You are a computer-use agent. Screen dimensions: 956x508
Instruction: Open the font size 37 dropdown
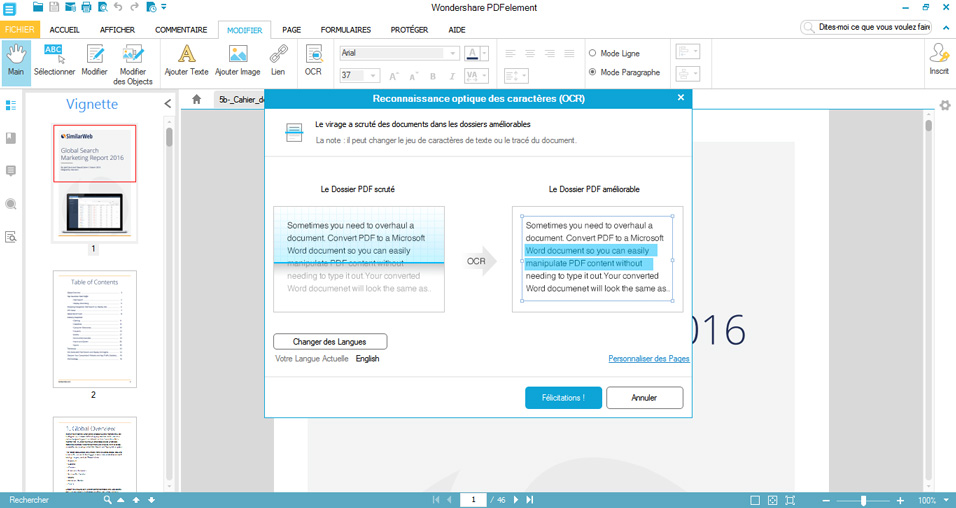pyautogui.click(x=374, y=76)
